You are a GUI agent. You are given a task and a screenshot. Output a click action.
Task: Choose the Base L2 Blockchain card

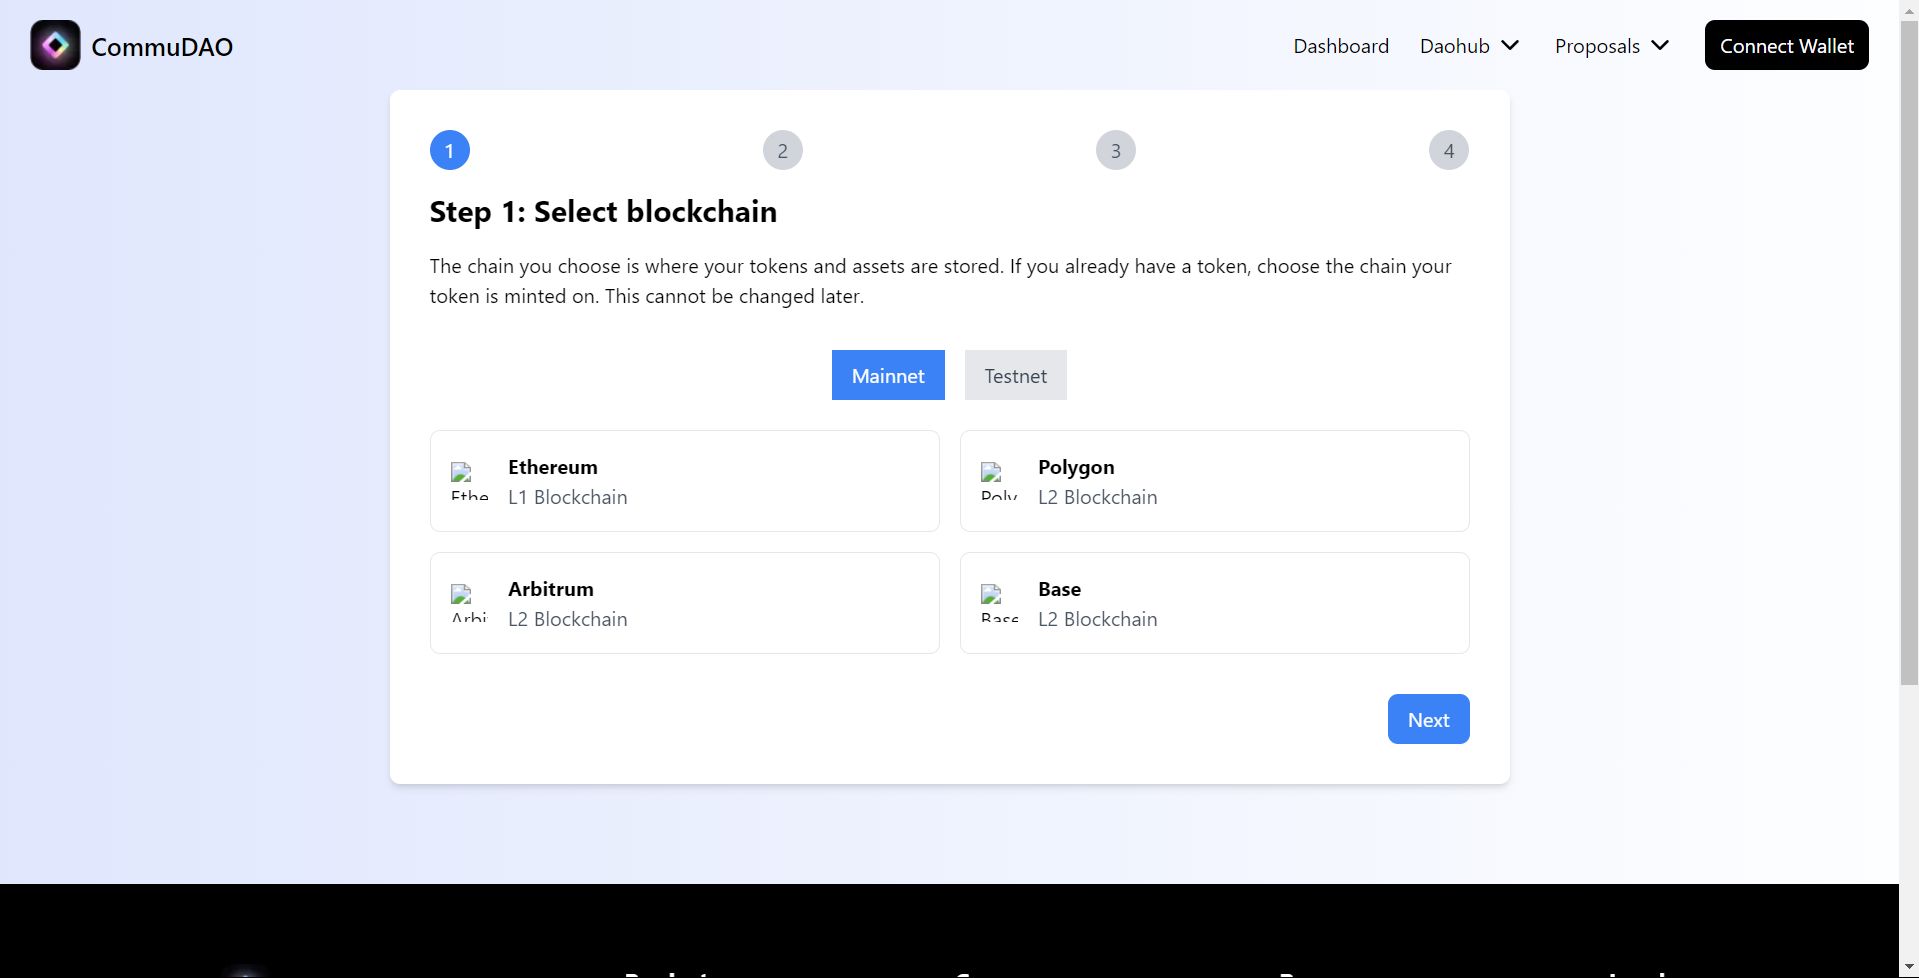pos(1215,603)
